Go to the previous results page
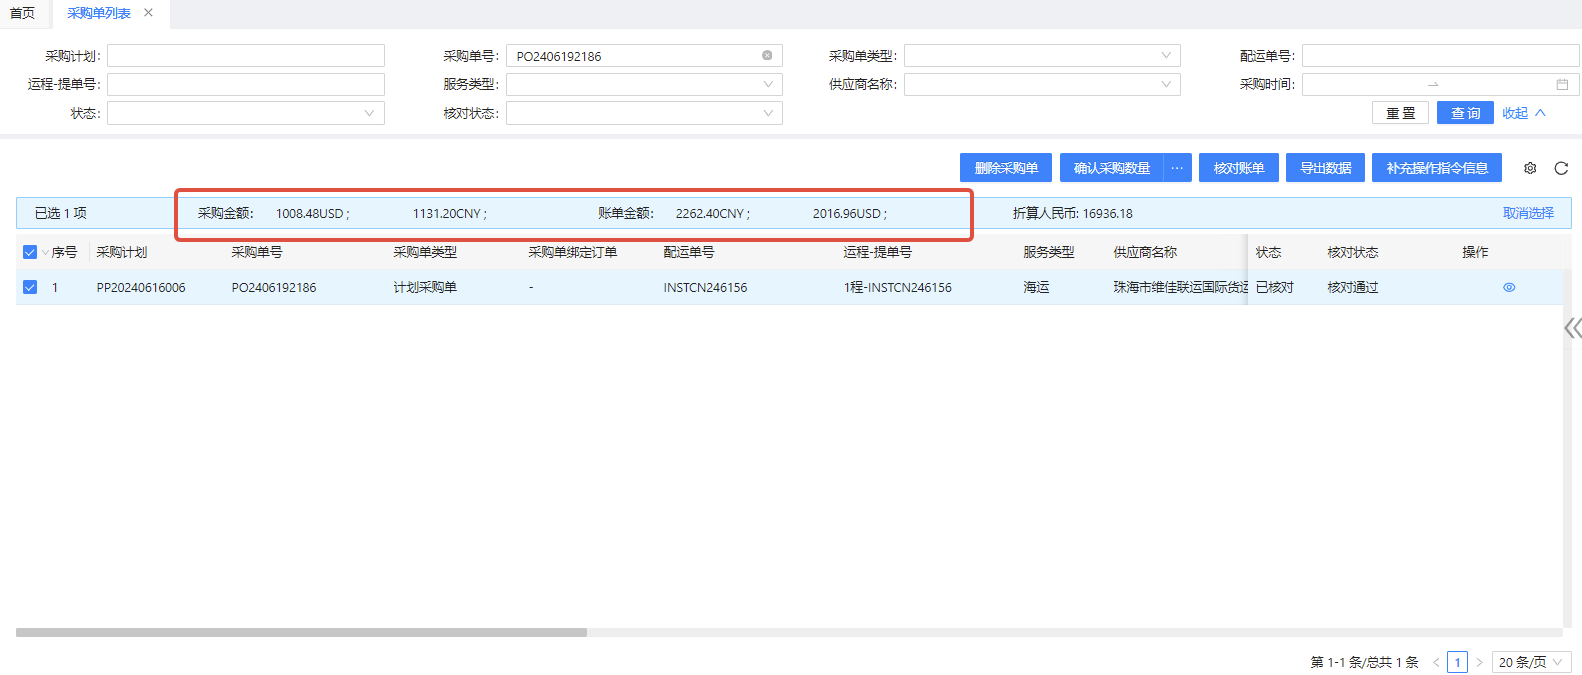The width and height of the screenshot is (1582, 675). click(x=1436, y=662)
